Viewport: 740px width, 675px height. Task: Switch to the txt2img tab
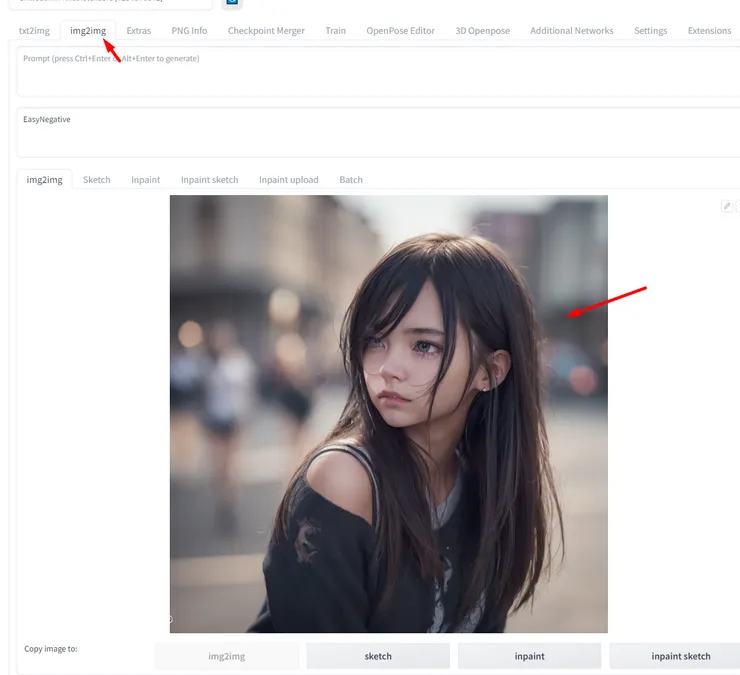coord(34,31)
